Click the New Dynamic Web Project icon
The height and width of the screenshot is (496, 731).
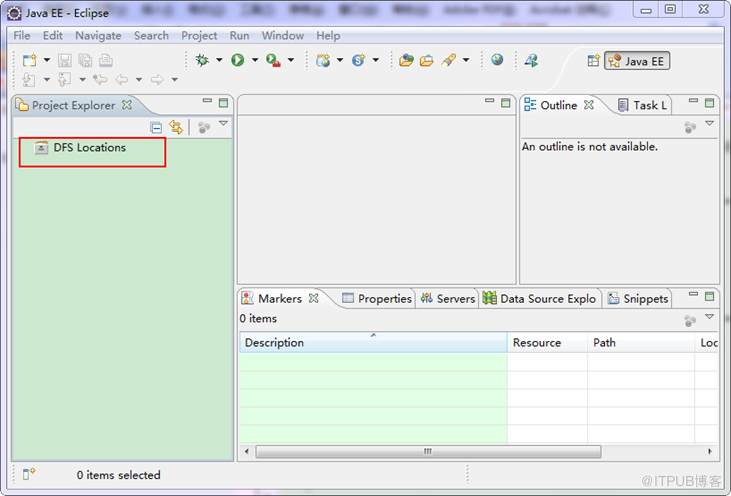[x=323, y=60]
